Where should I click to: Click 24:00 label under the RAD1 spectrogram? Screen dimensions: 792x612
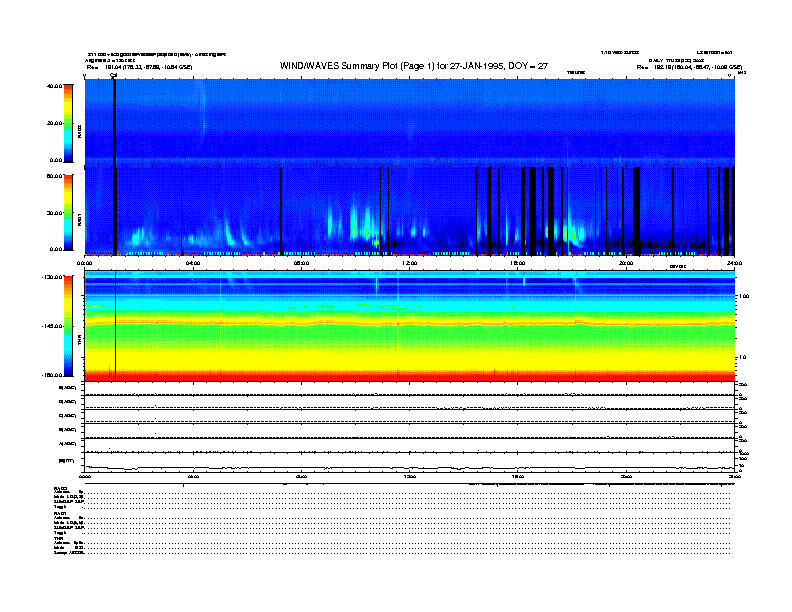coord(734,263)
